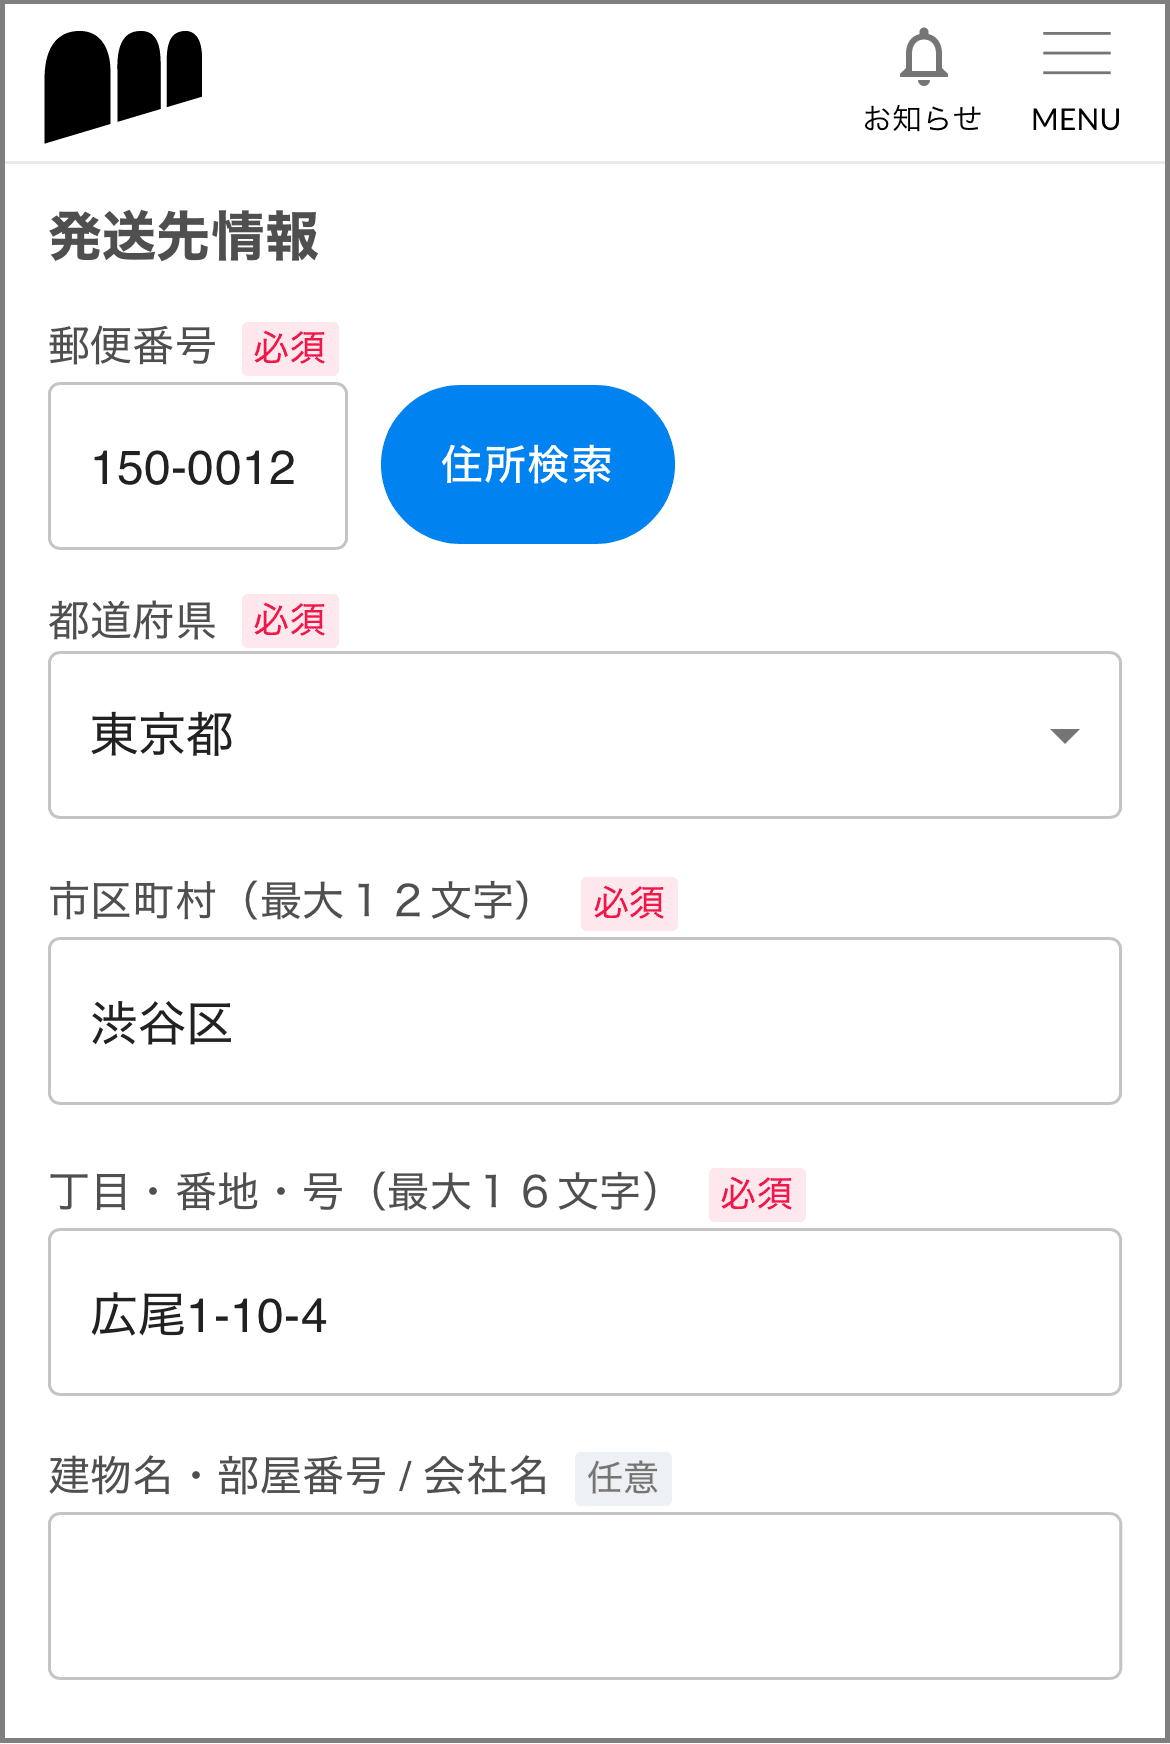
Task: Open the 都道府県 dropdown showing 東京都
Action: 584,735
